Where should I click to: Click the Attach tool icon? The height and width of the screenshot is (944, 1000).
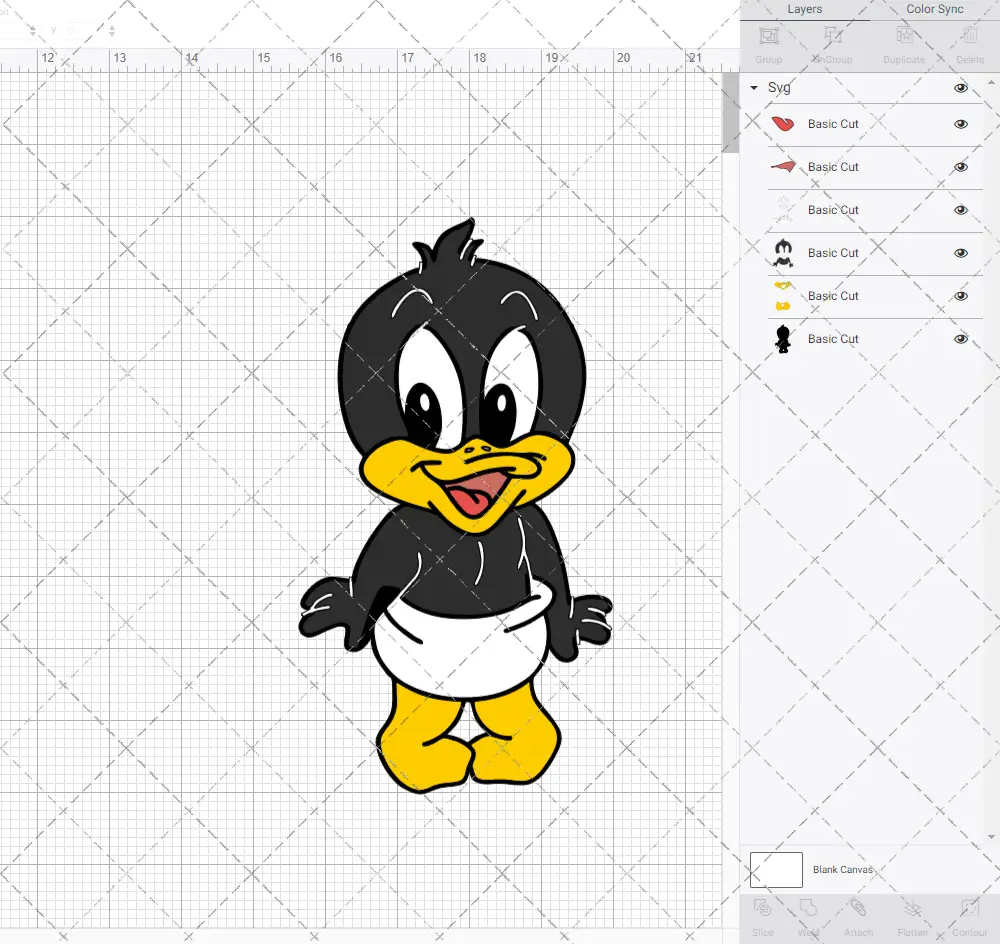point(858,908)
